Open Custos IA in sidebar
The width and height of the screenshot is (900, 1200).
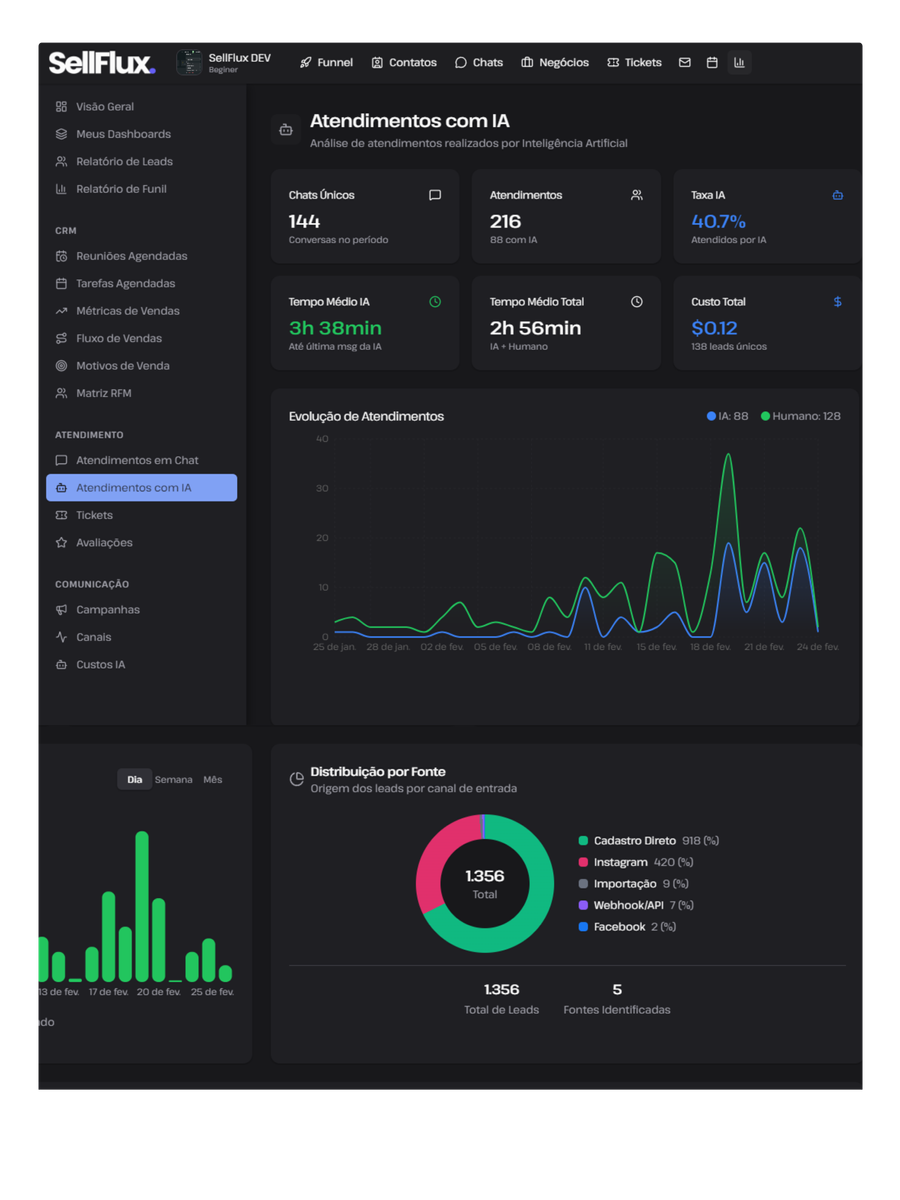(100, 665)
